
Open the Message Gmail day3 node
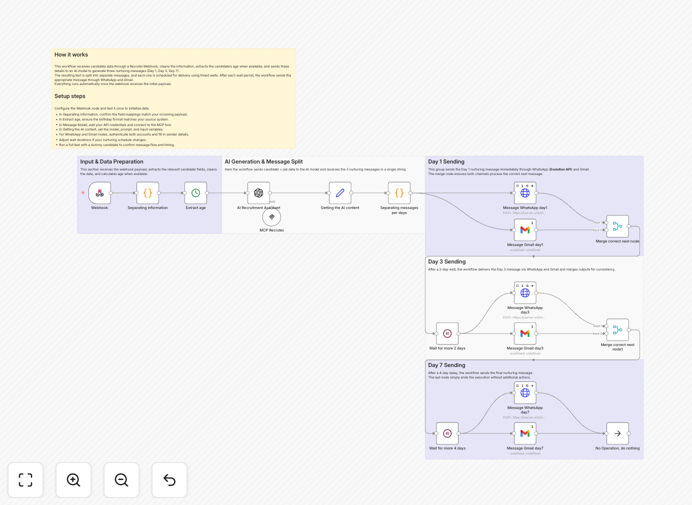(x=525, y=333)
